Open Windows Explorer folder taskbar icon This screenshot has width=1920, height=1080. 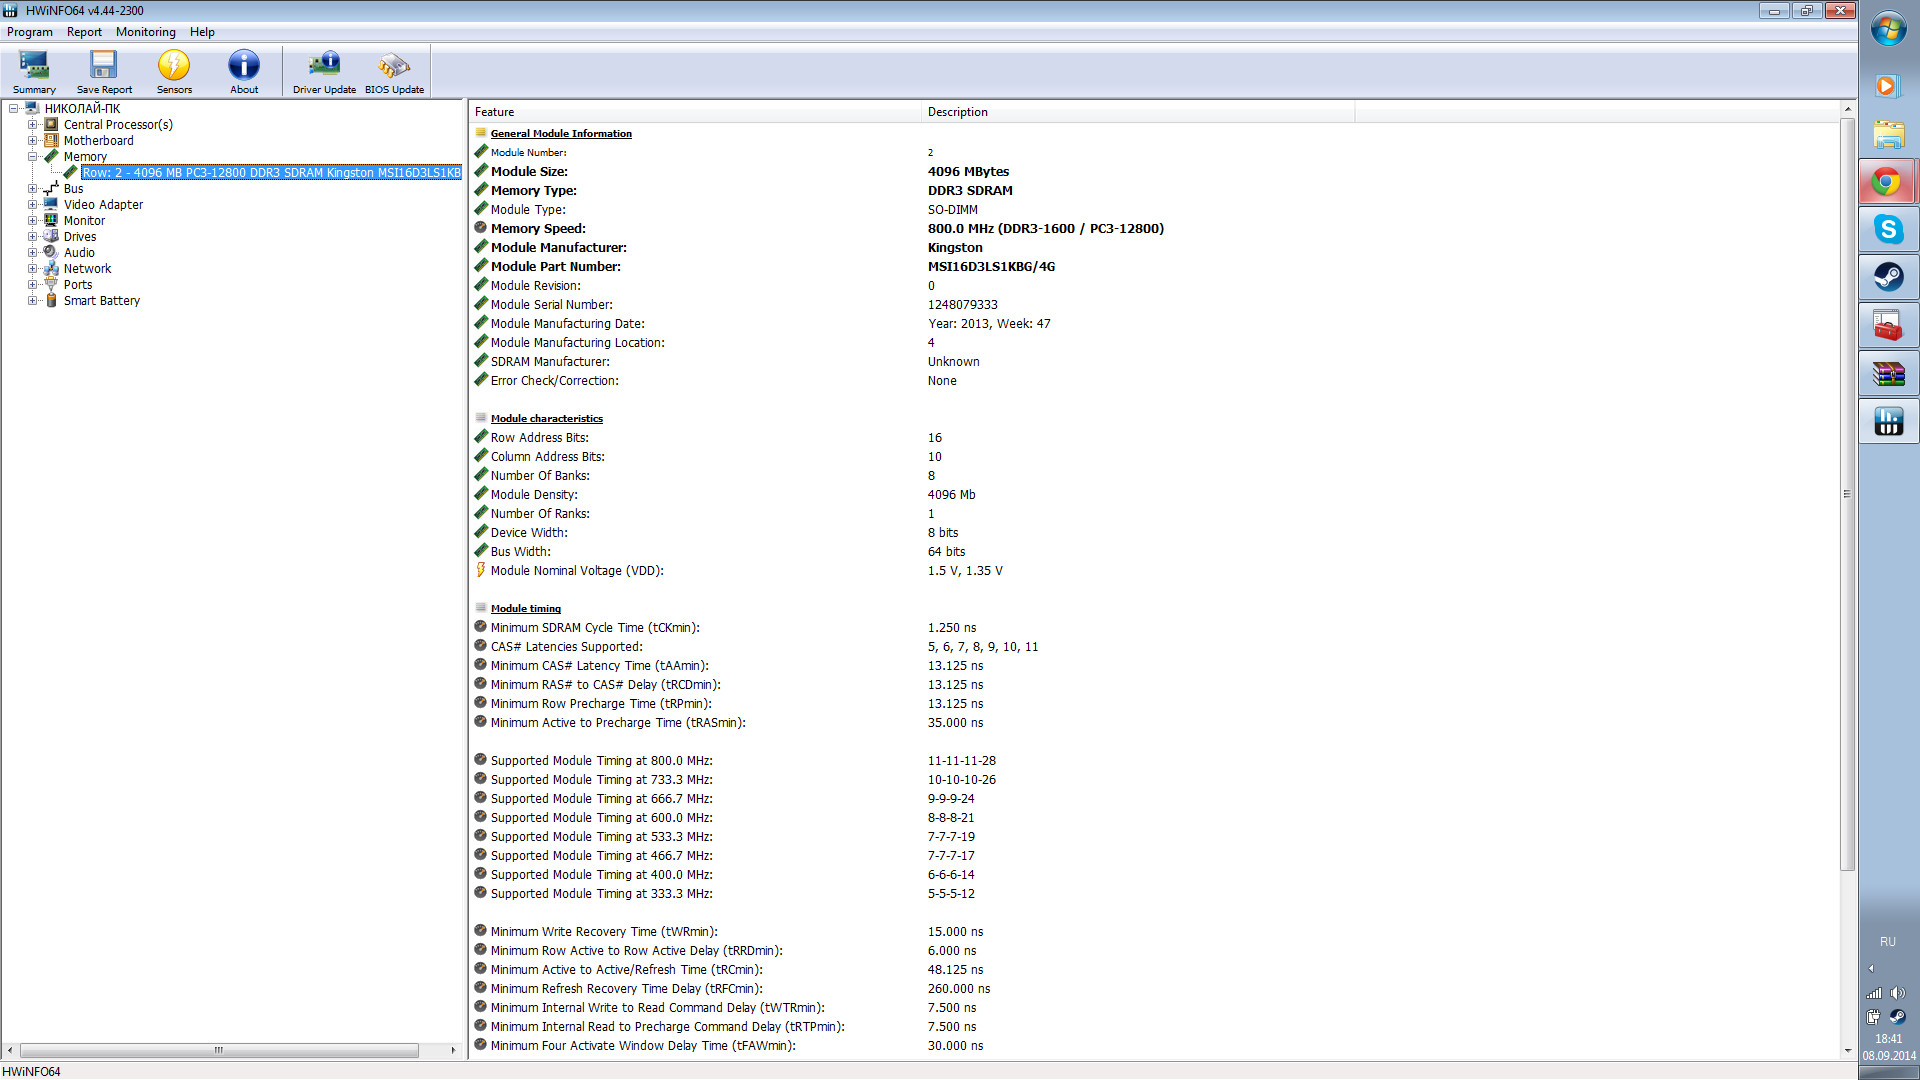click(1888, 134)
